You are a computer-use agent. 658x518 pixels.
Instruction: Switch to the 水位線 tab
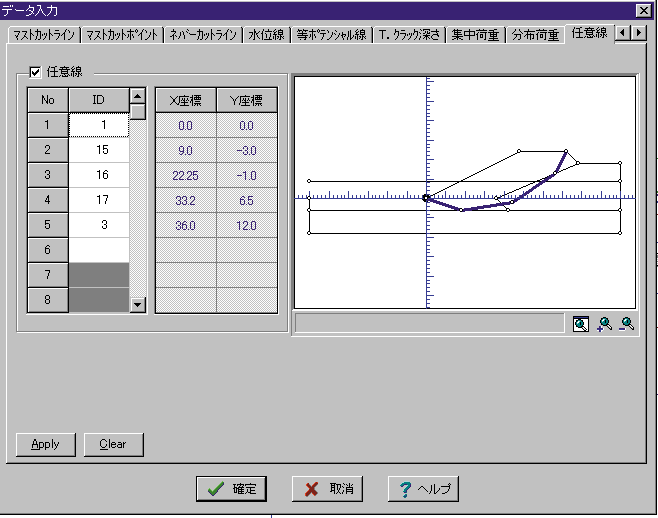pos(267,34)
